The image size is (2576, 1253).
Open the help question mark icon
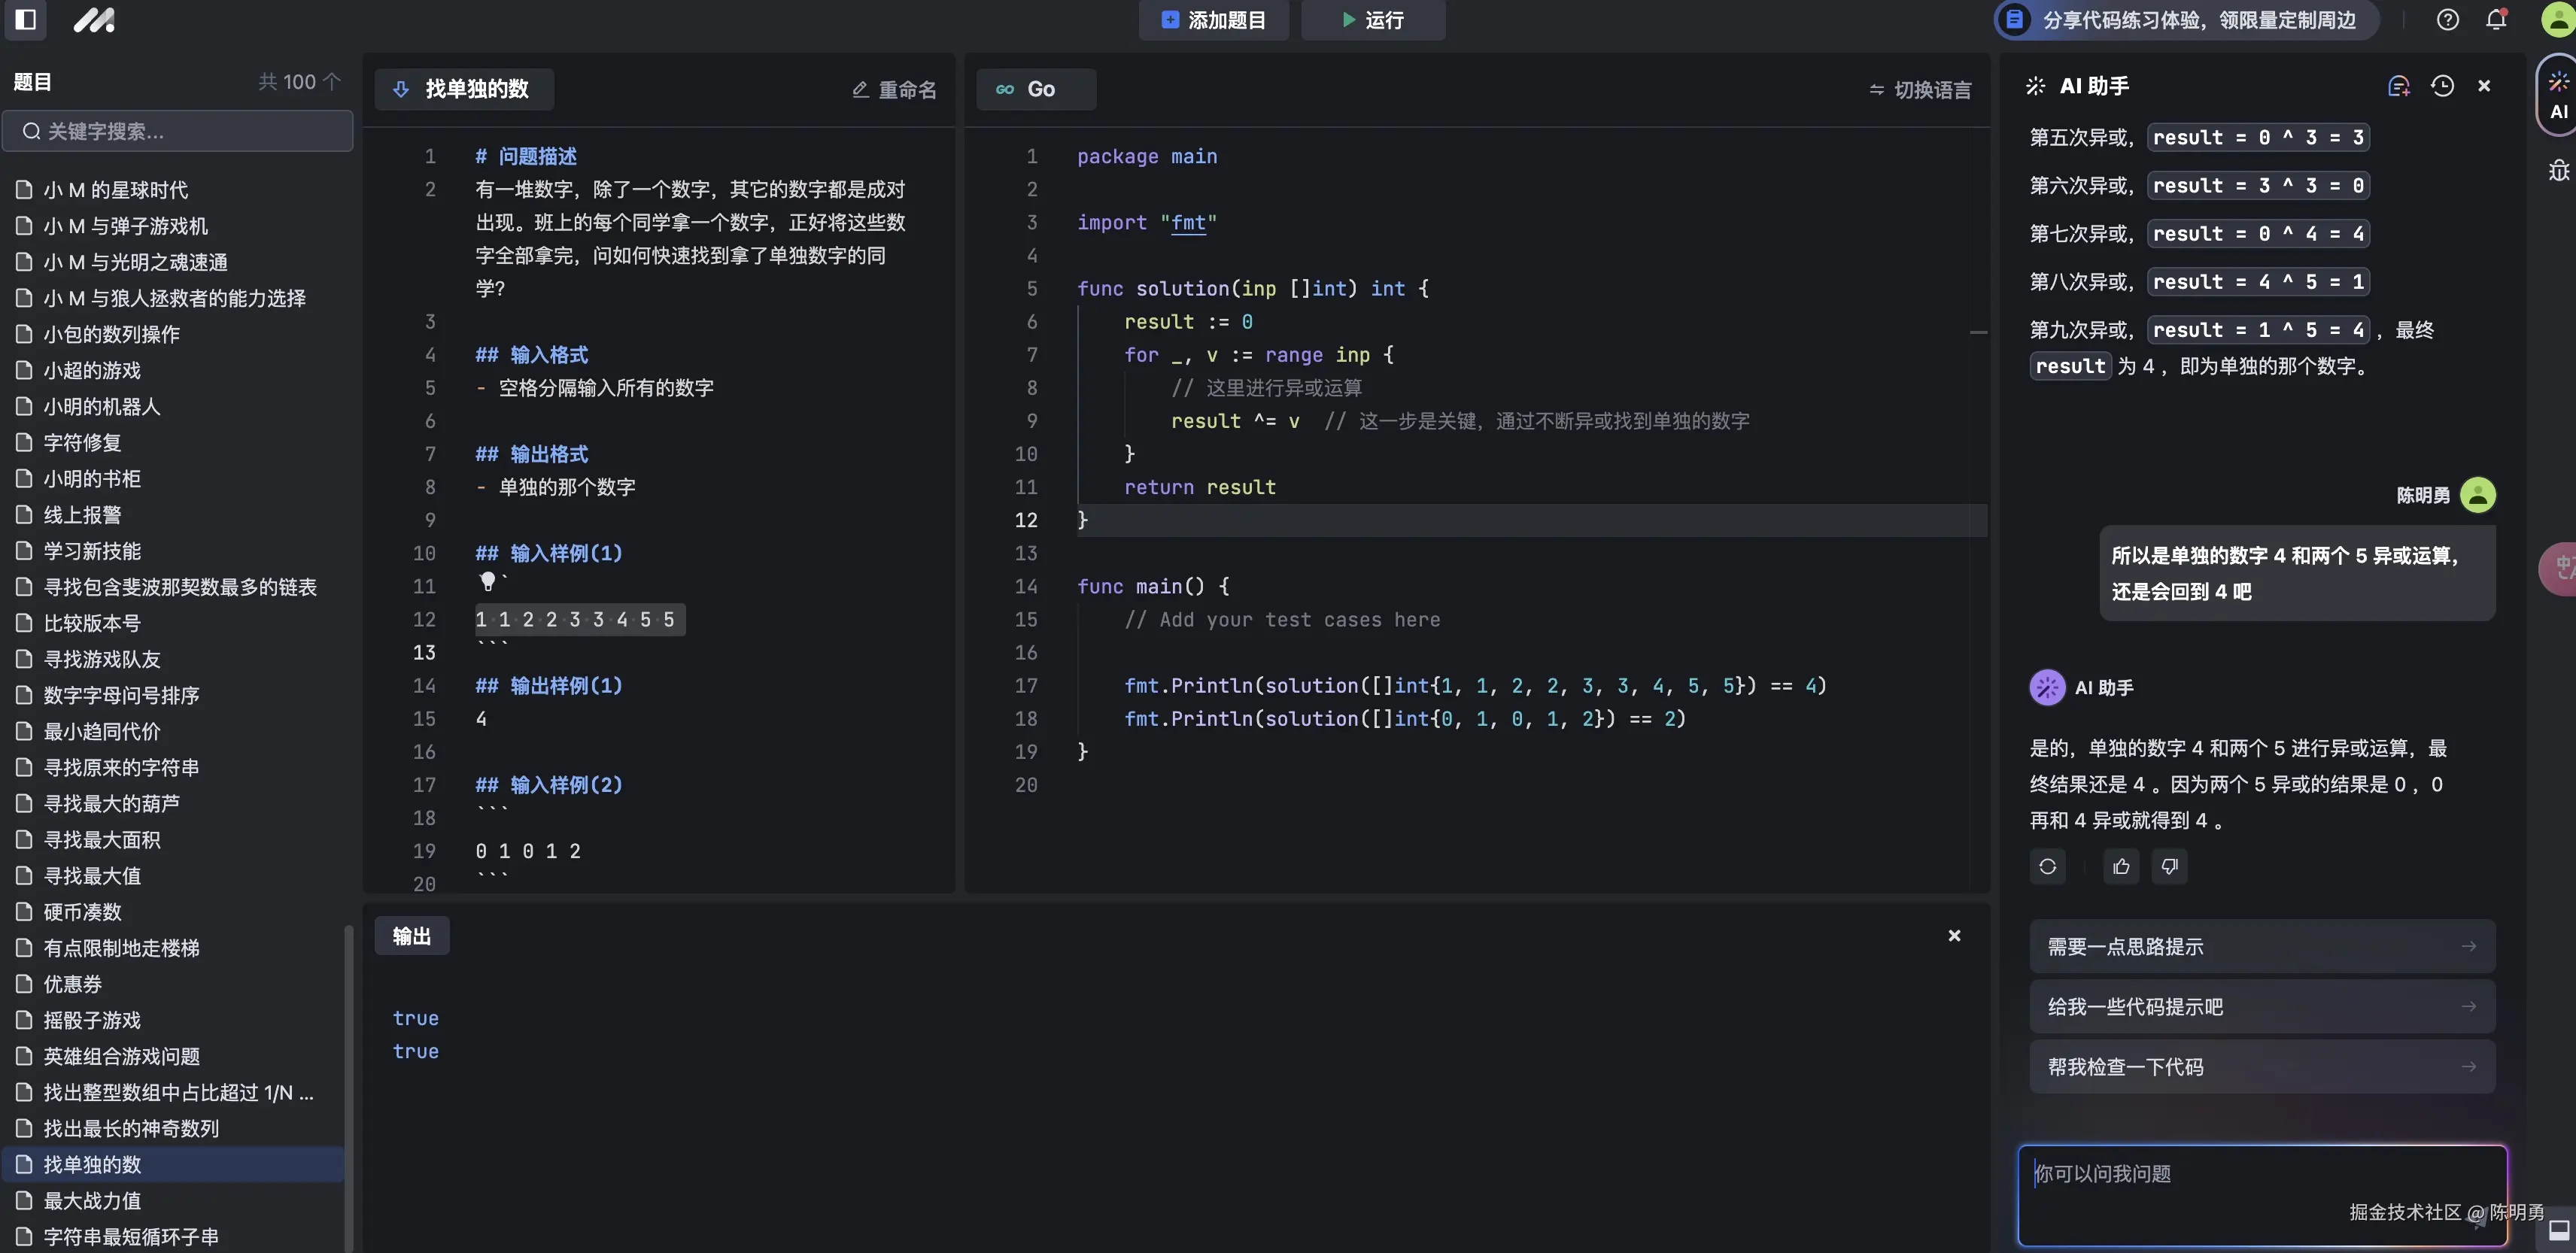pyautogui.click(x=2447, y=19)
